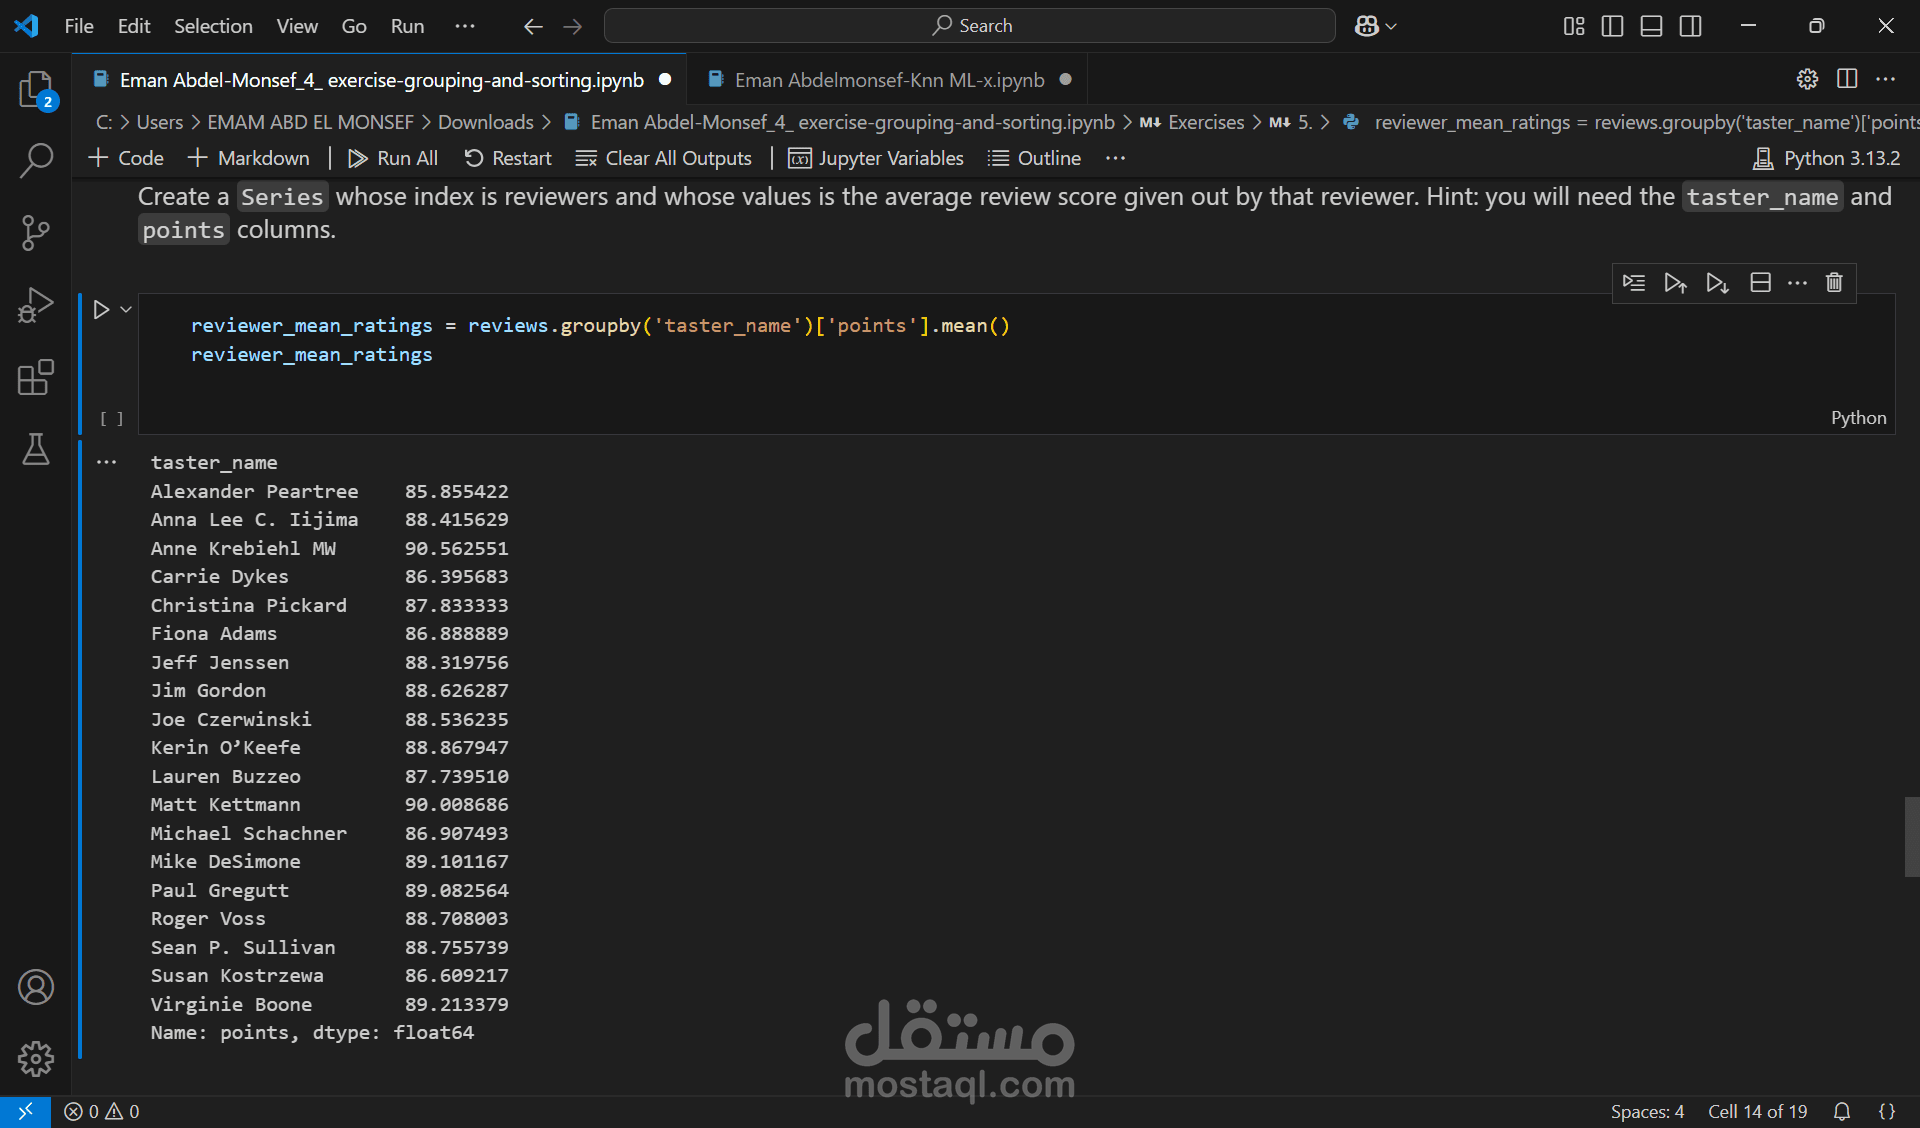Delete the current cell with trash icon

click(1834, 283)
